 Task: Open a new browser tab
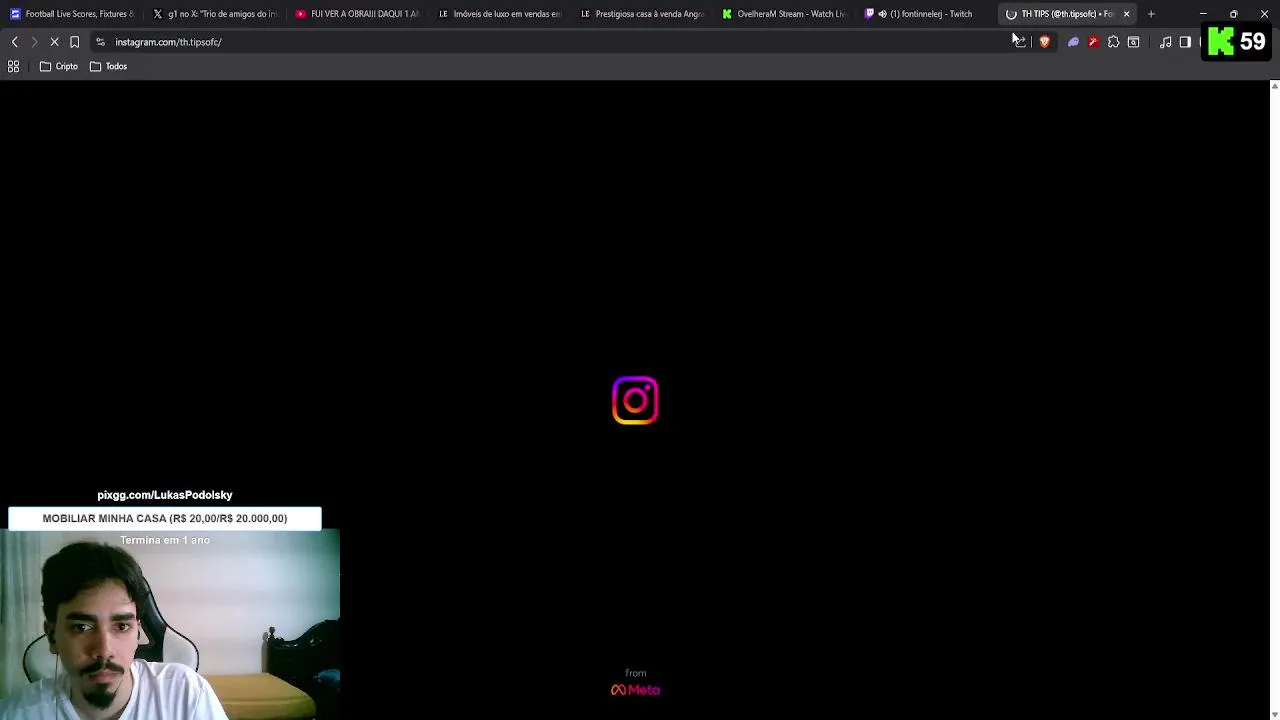pyautogui.click(x=1151, y=14)
